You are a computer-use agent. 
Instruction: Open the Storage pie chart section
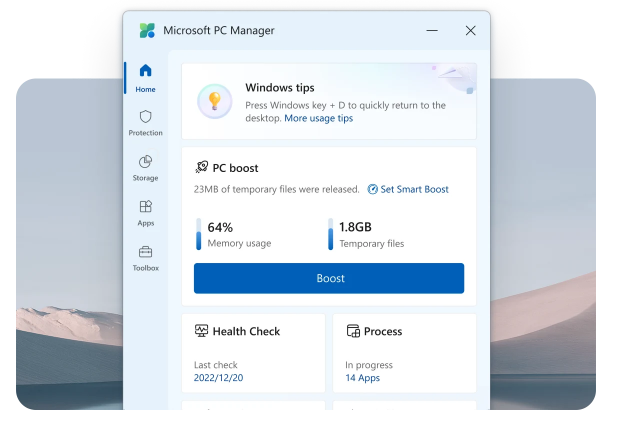pos(145,168)
